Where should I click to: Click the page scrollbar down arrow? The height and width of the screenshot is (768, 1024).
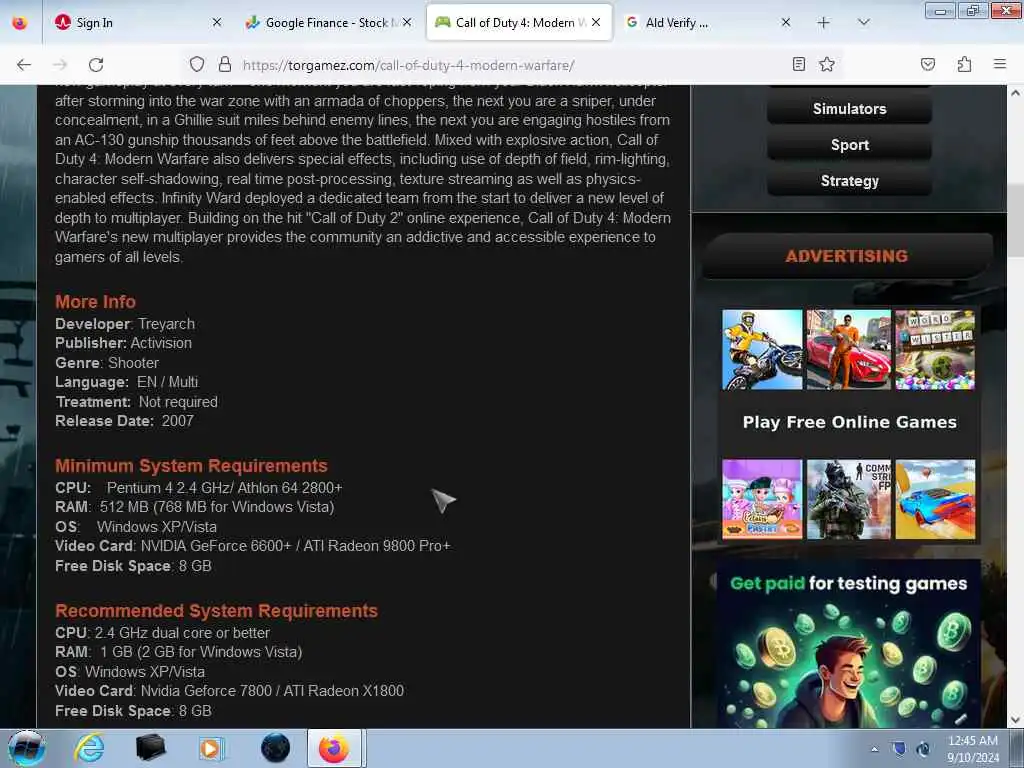[1015, 720]
